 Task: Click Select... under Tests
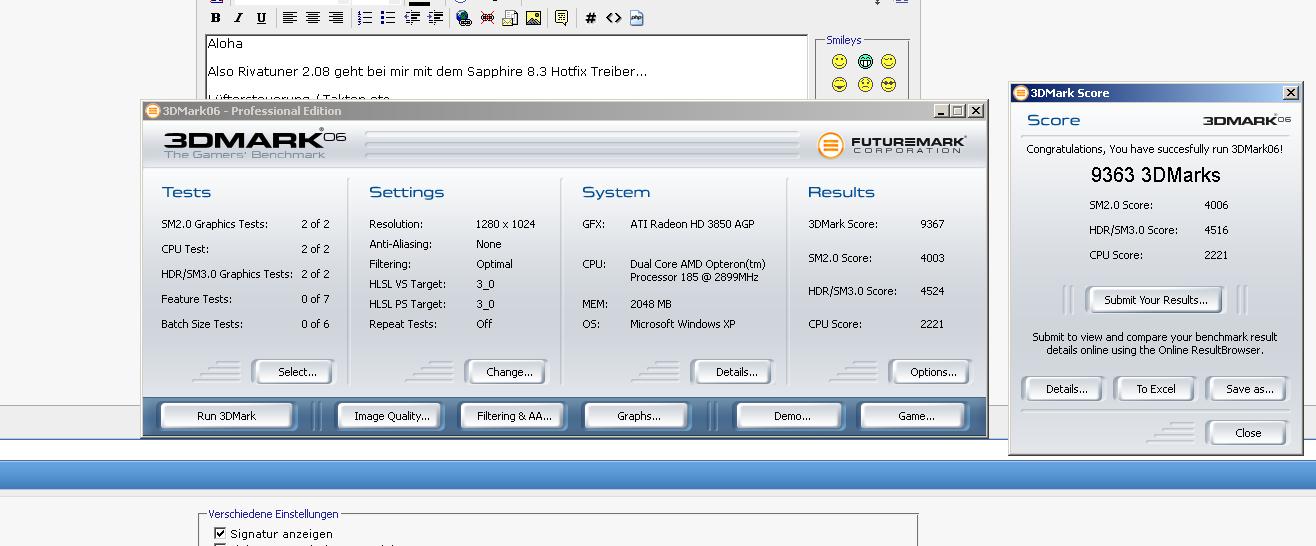[x=292, y=372]
